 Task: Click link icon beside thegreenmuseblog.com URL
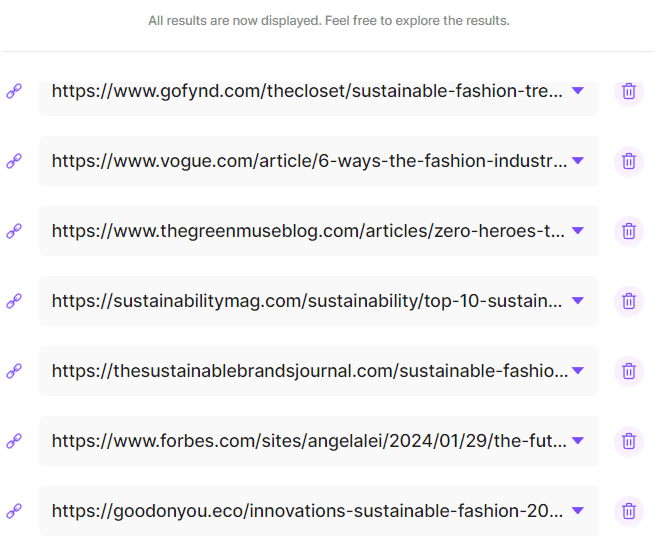click(14, 231)
